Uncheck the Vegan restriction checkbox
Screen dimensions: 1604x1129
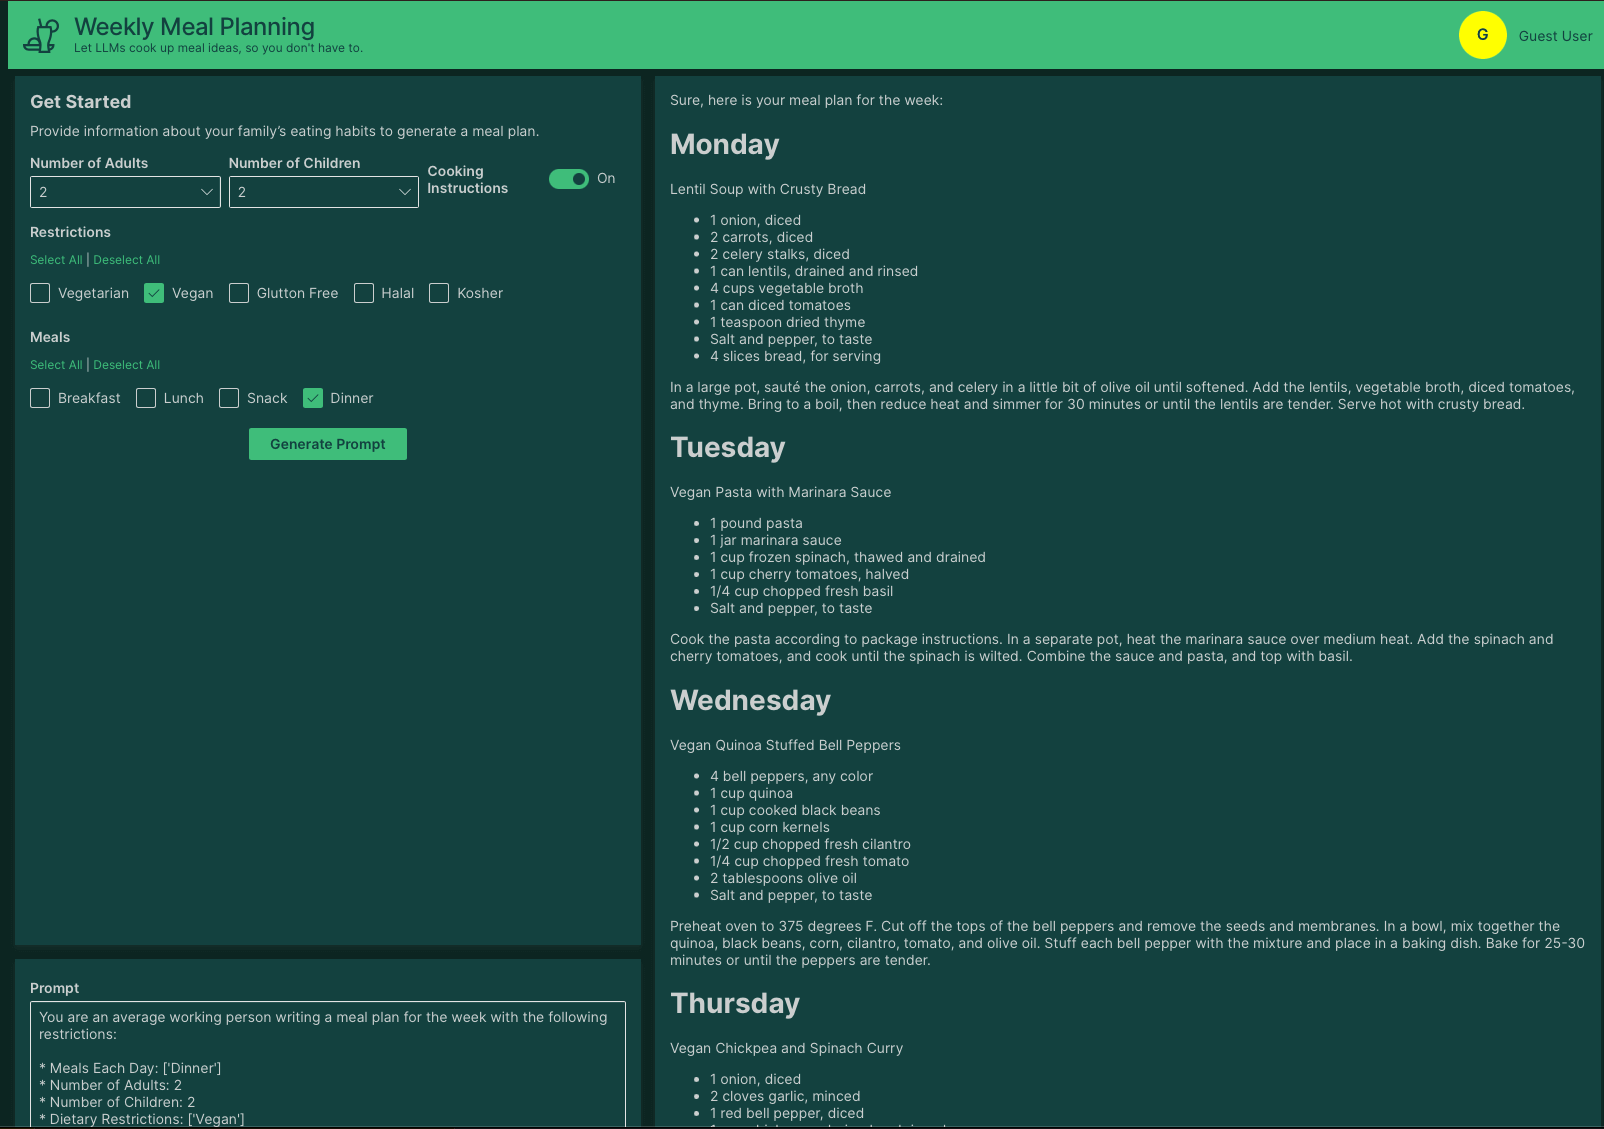(154, 293)
